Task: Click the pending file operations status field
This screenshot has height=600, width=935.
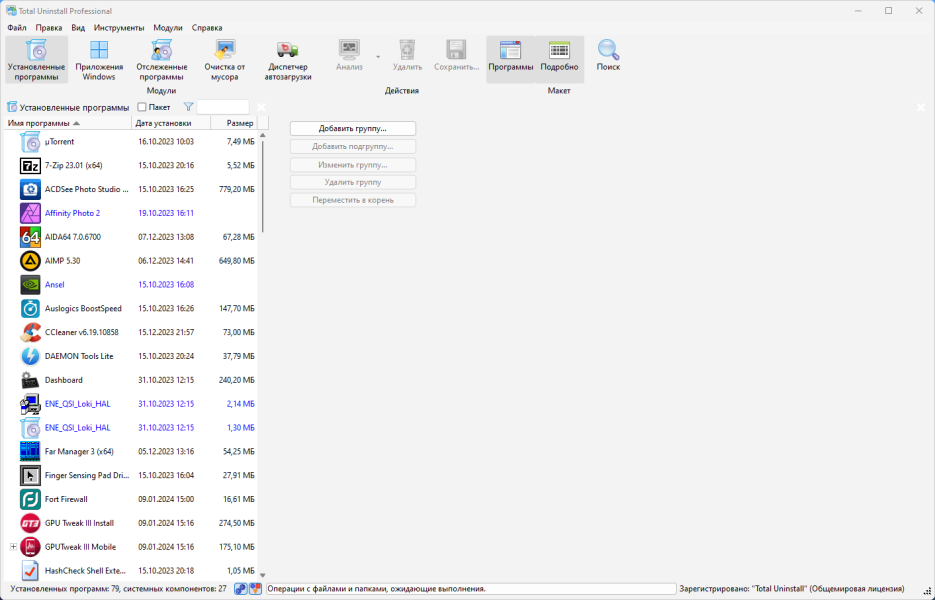Action: click(x=470, y=589)
